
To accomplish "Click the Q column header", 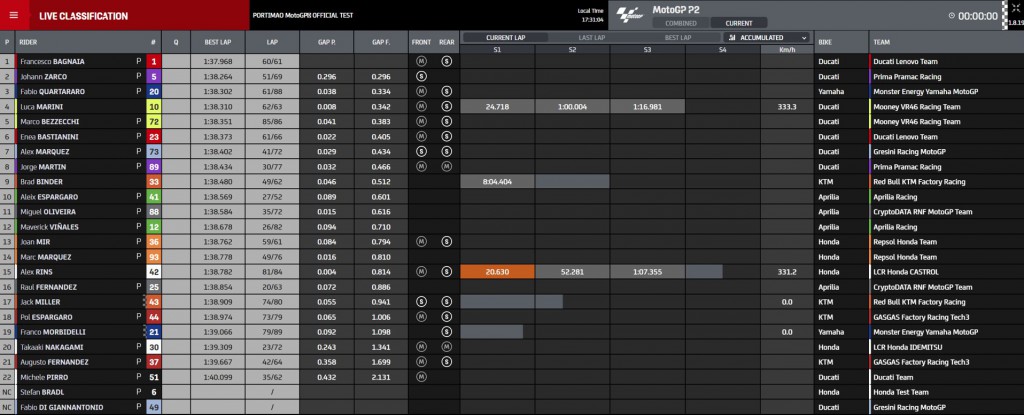I will click(x=176, y=42).
